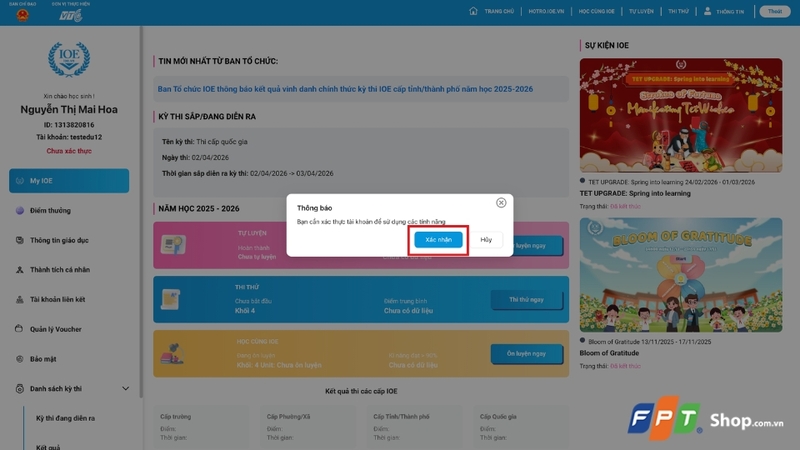Click the Thông tin giáo dục icon

pyautogui.click(x=20, y=240)
